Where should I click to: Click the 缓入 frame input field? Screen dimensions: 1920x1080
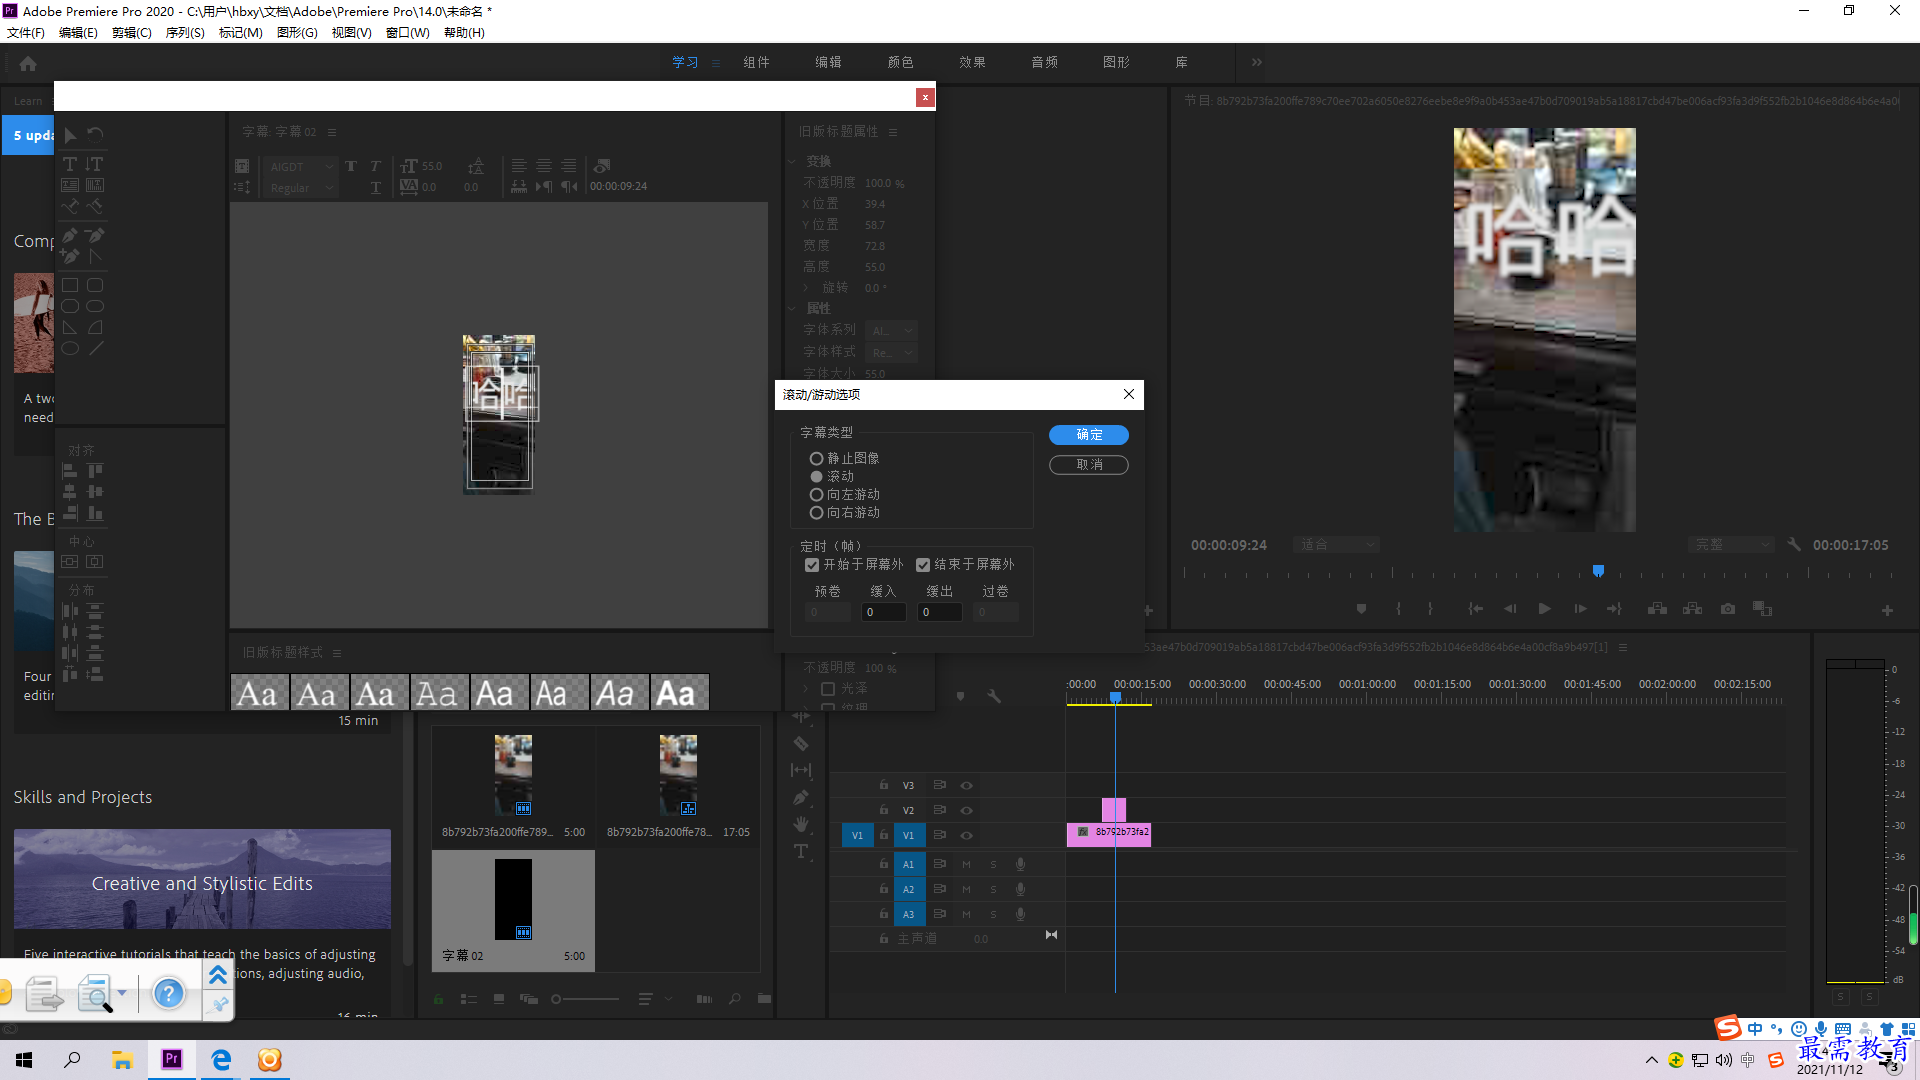pyautogui.click(x=884, y=612)
